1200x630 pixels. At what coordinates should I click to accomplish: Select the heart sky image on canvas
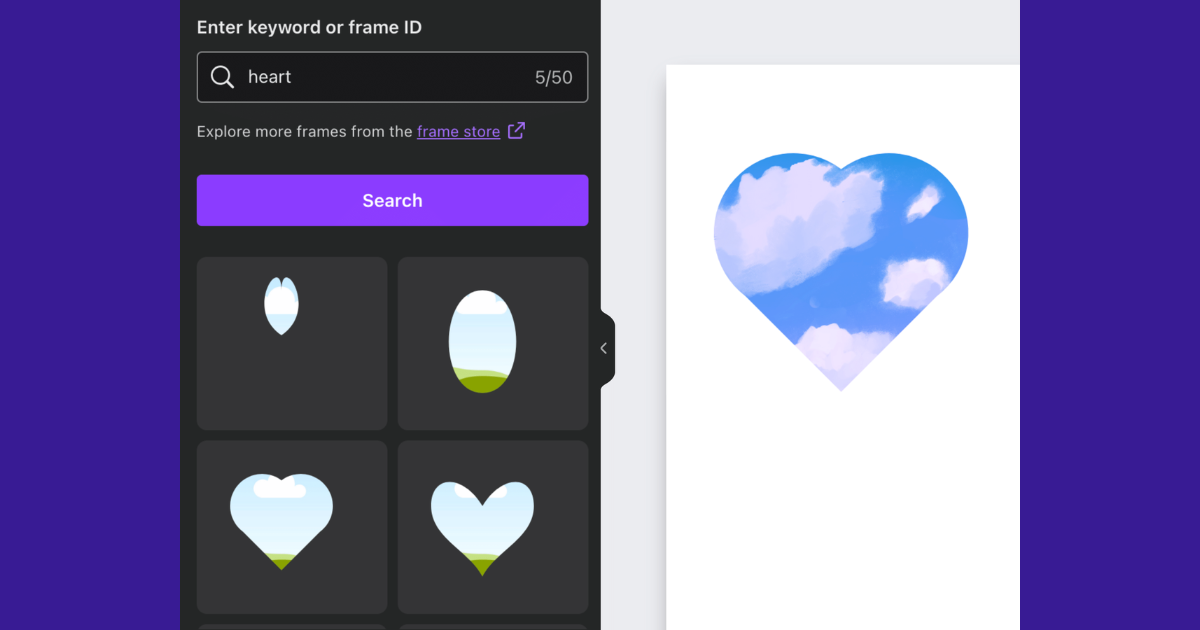point(841,271)
